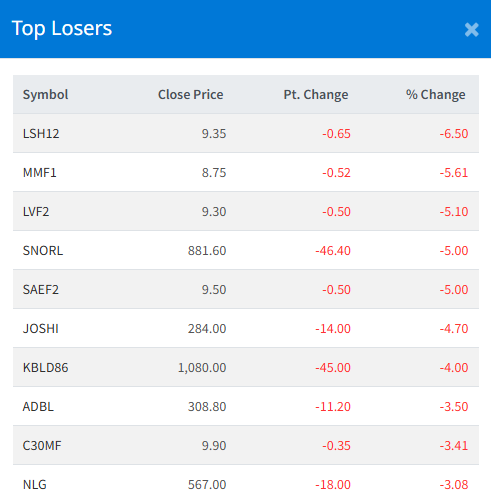The width and height of the screenshot is (491, 498).
Task: Click the Top Losers title
Action: tap(62, 29)
